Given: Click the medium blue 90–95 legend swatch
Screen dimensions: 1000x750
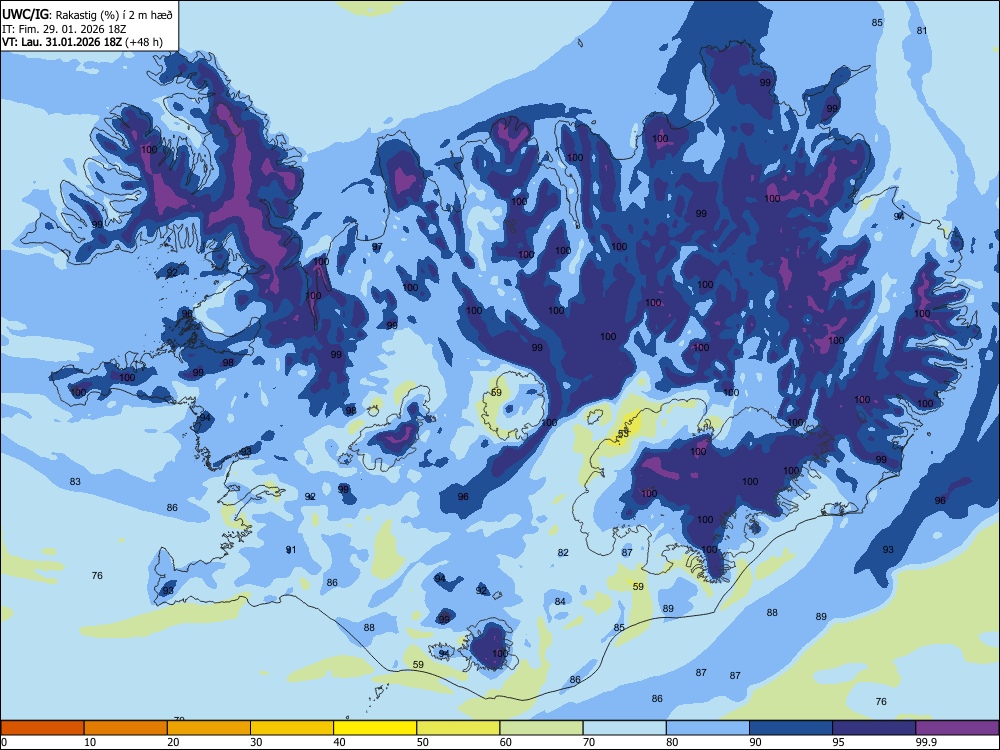Looking at the screenshot, I should click(791, 728).
